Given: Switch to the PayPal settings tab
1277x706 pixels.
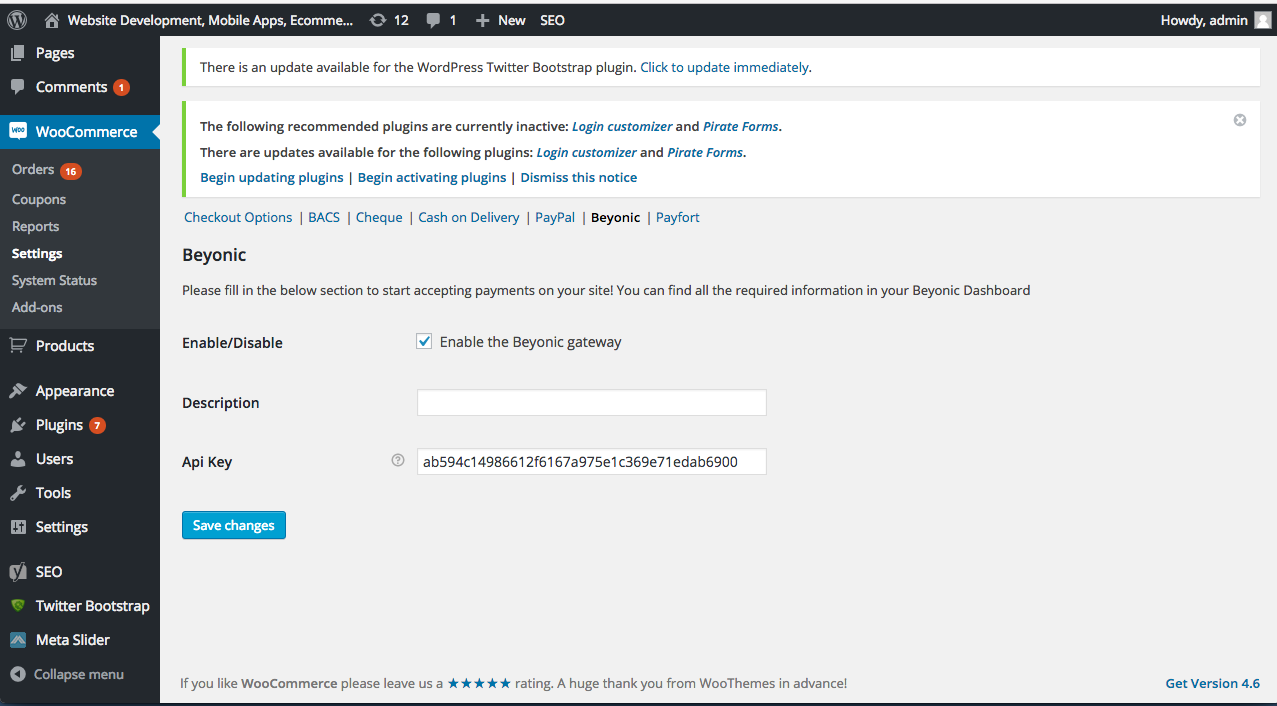Looking at the screenshot, I should (555, 217).
